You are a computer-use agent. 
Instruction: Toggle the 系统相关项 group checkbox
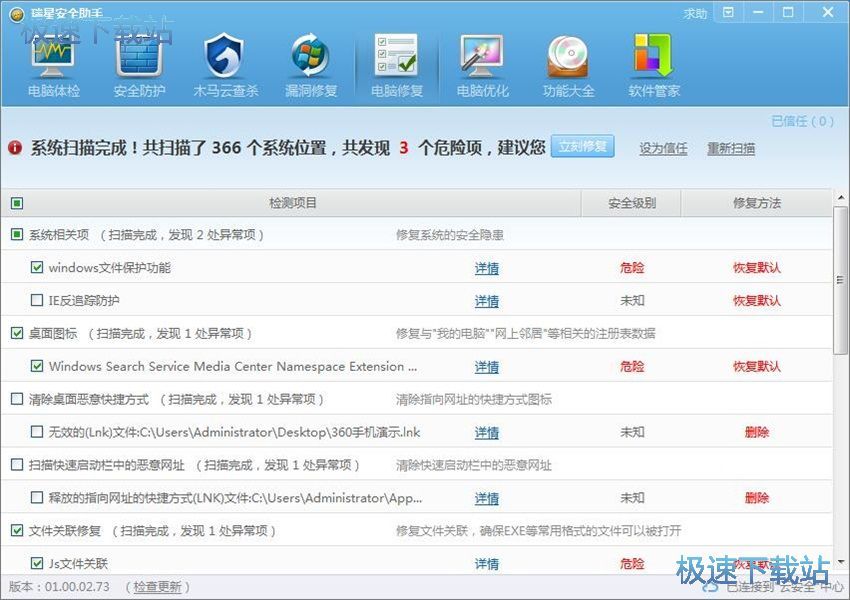tap(17, 234)
